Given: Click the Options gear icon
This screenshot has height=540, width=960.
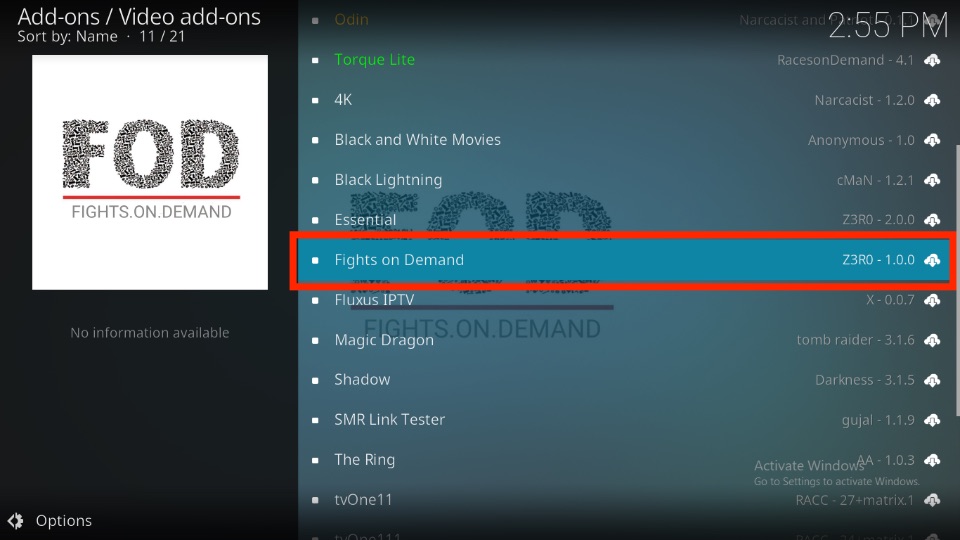Looking at the screenshot, I should click(15, 520).
